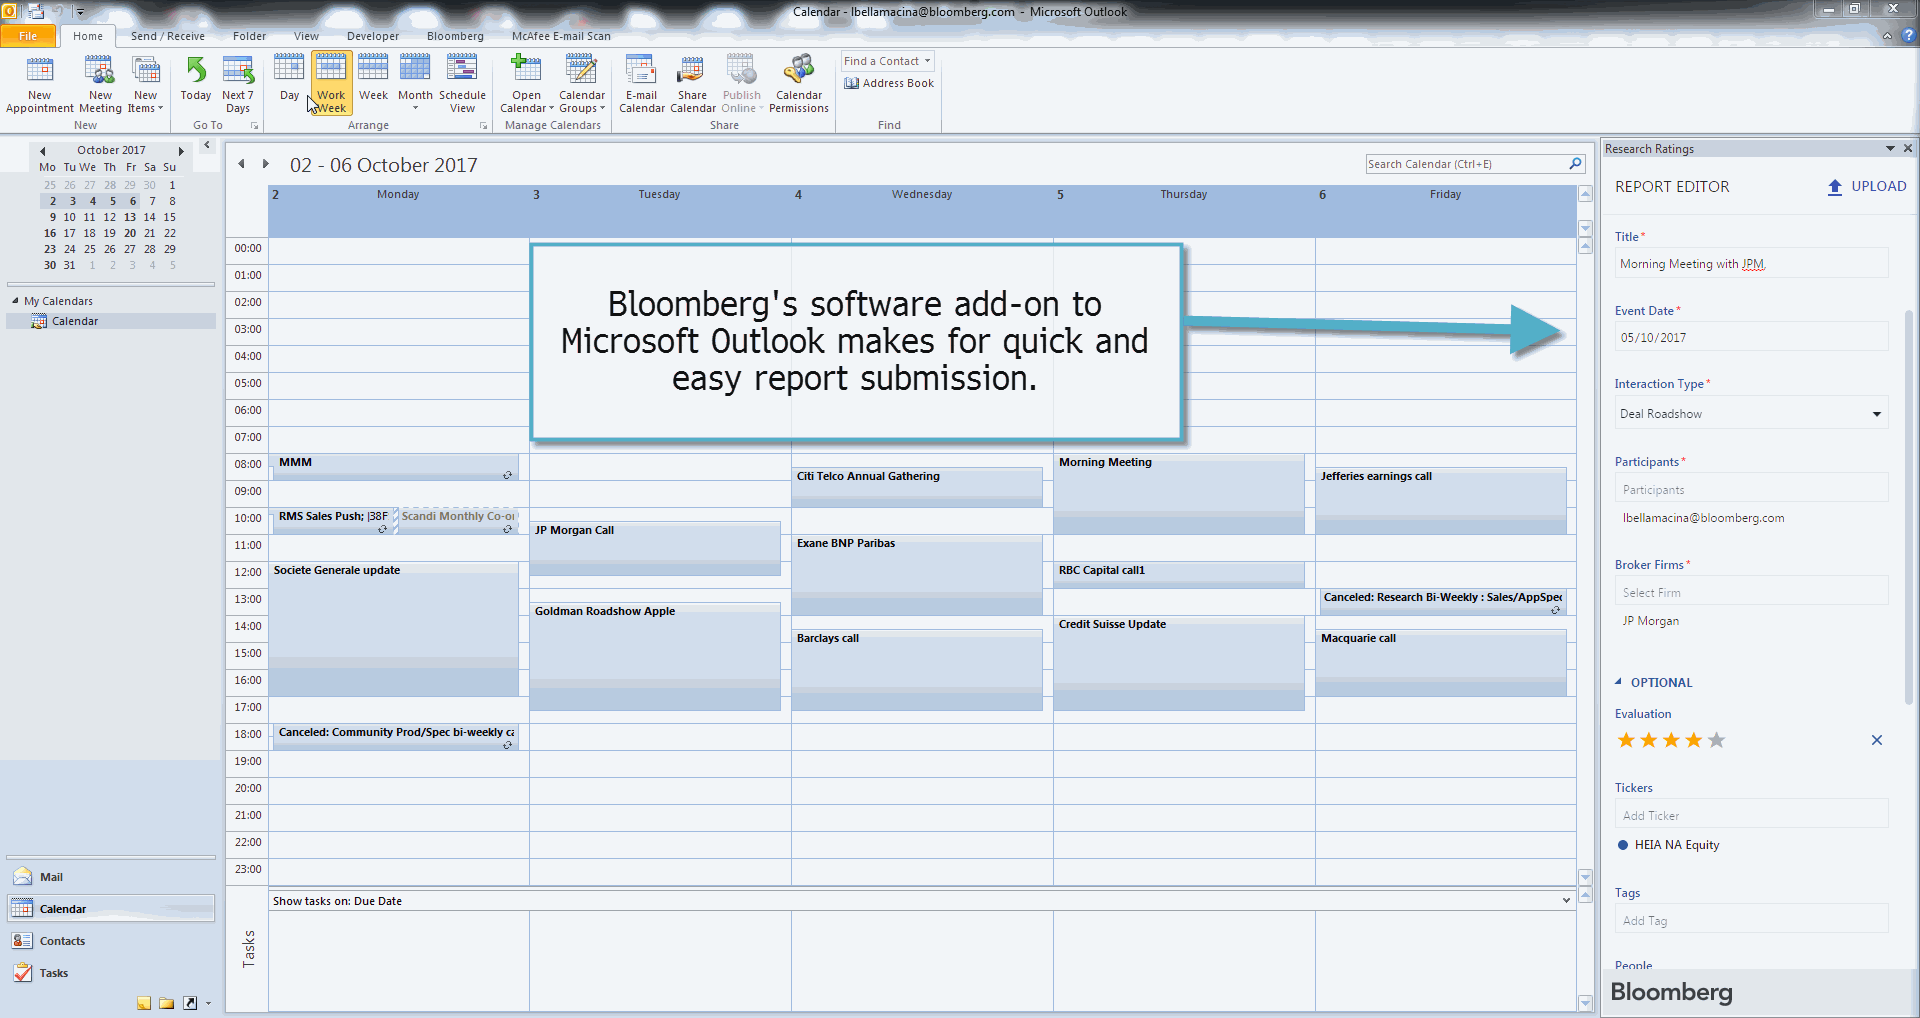Open the New Items menu
This screenshot has width=1920, height=1018.
pos(145,84)
